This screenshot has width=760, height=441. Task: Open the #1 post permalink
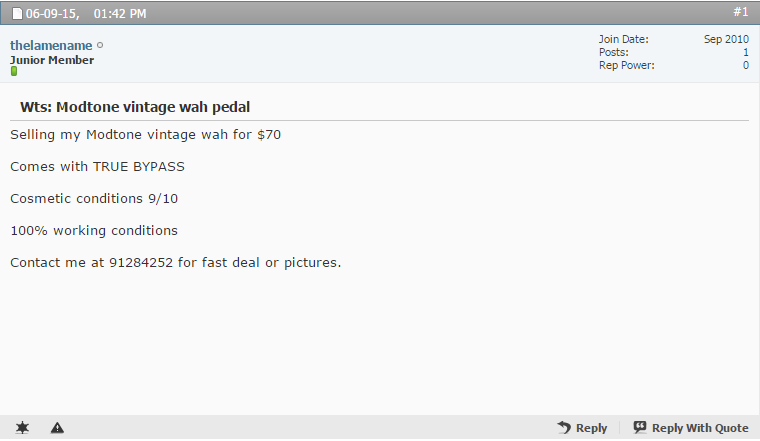[x=740, y=12]
